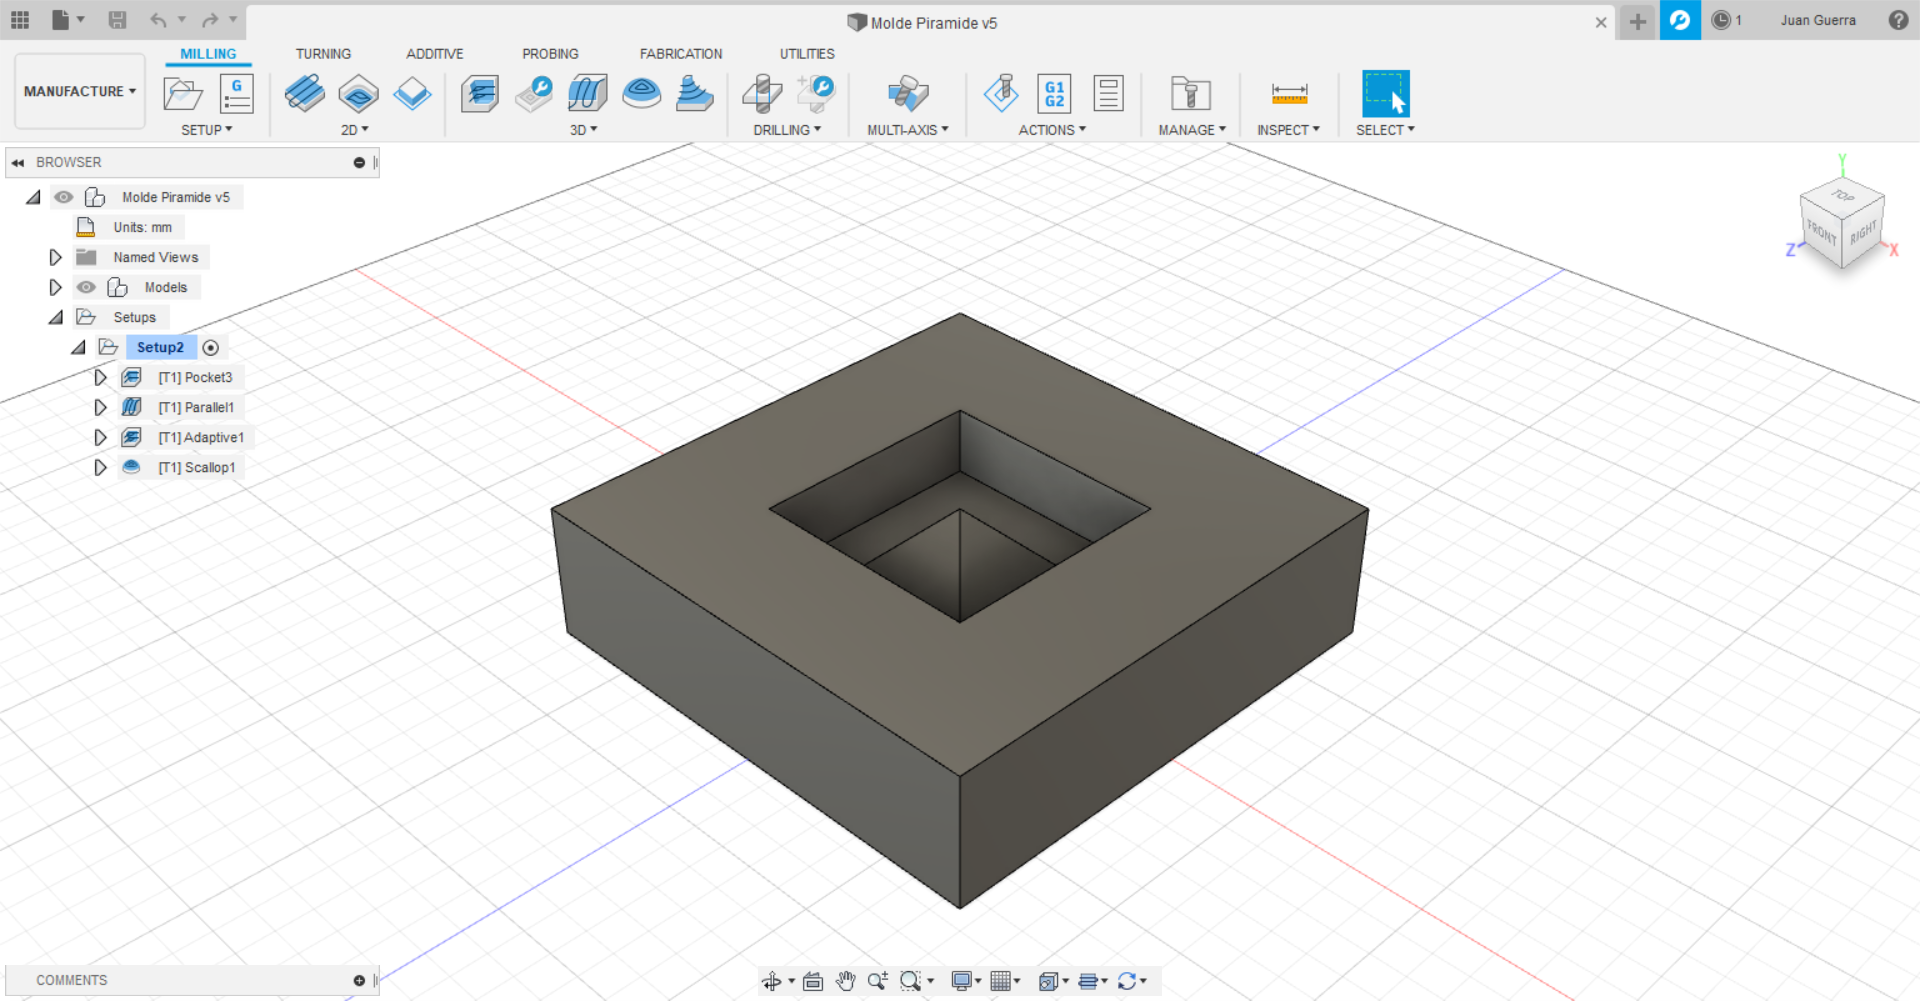Generate a Setup Sheet
The width and height of the screenshot is (1920, 1001).
pyautogui.click(x=1108, y=94)
